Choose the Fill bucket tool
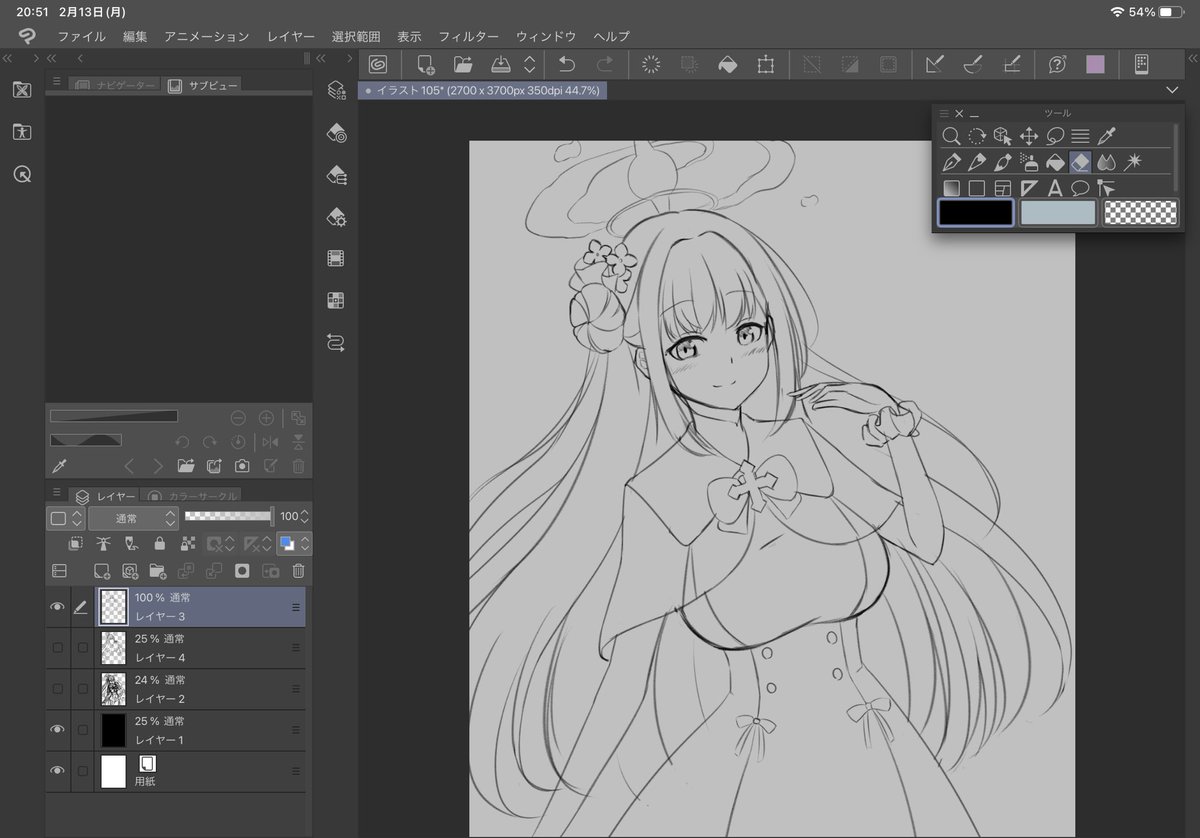The image size is (1200, 838). click(1056, 162)
